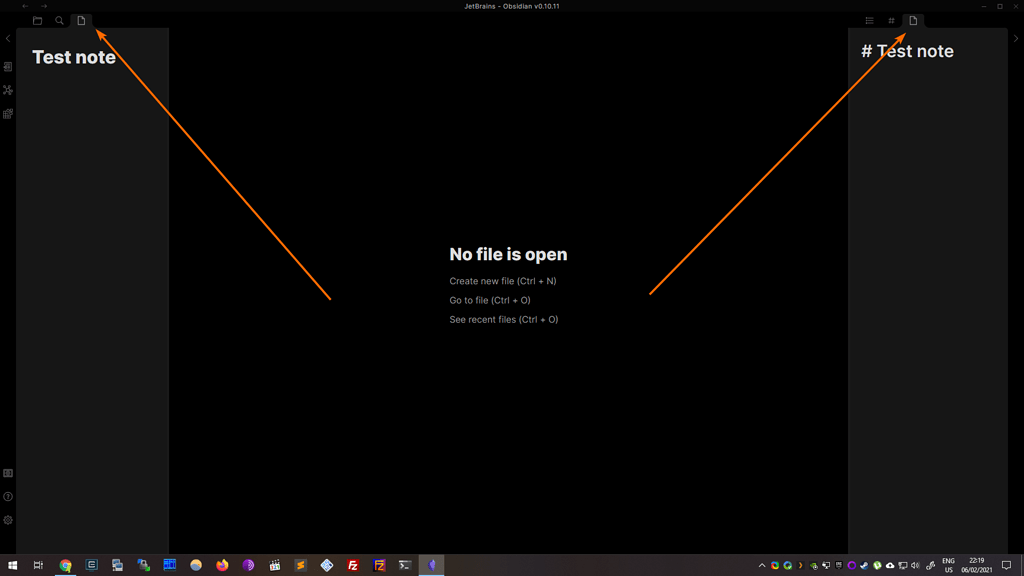
Task: Open Firefox from the taskbar
Action: (222, 565)
